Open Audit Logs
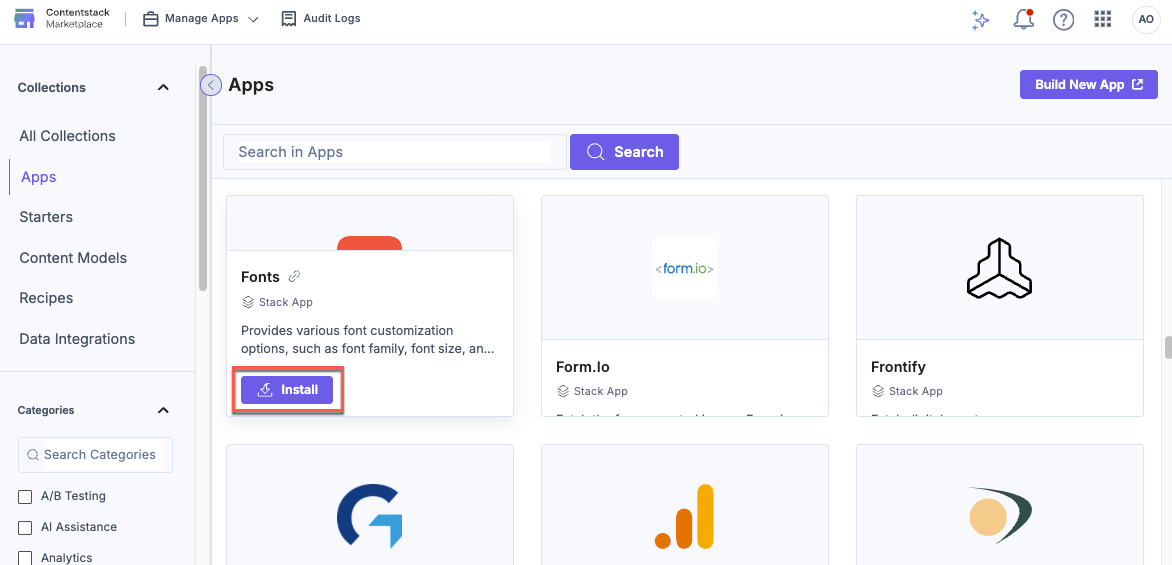Viewport: 1172px width, 565px height. pos(321,19)
